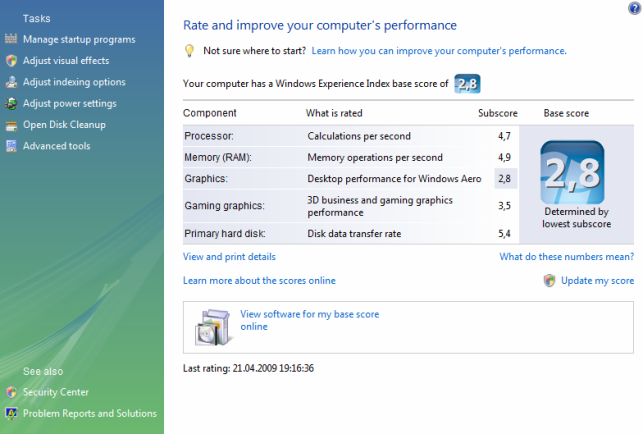
Task: Click Learn more about the scores online
Action: pos(259,281)
